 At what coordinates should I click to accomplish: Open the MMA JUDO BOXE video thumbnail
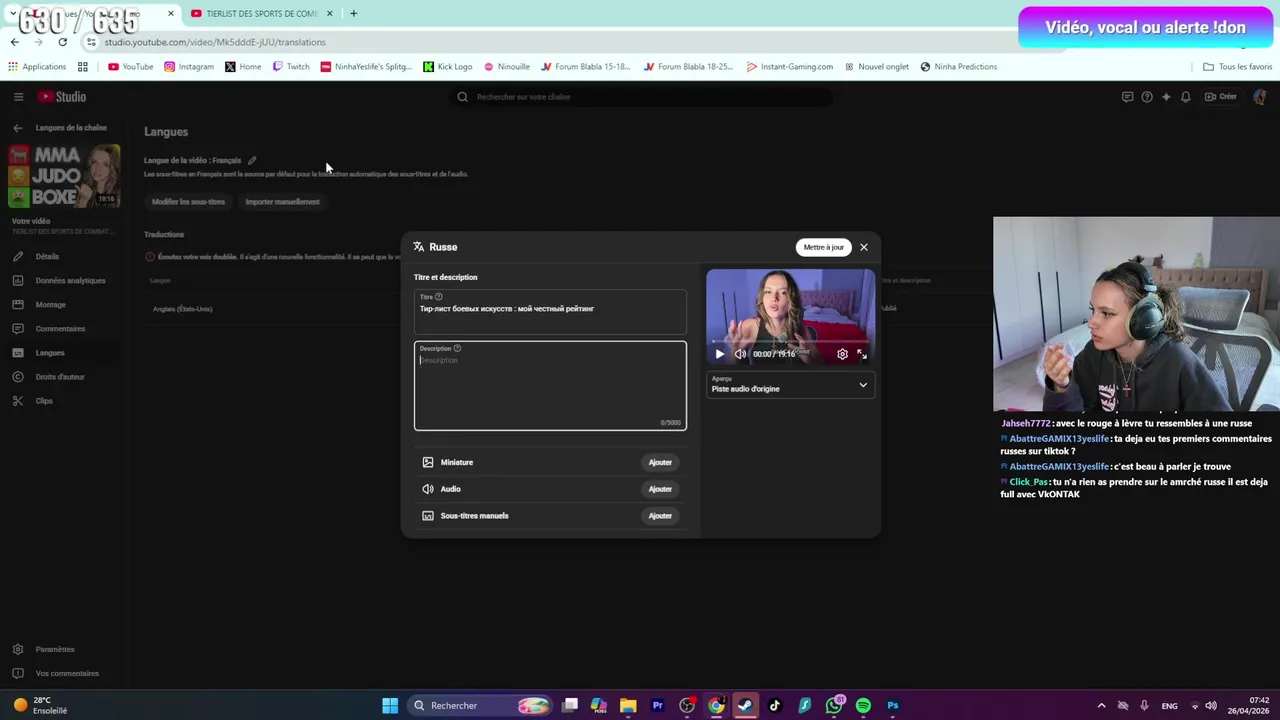pyautogui.click(x=64, y=176)
